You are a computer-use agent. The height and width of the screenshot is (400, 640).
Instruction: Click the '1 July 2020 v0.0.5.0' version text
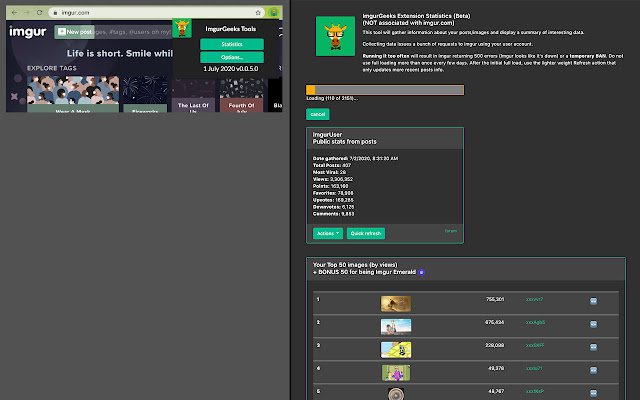click(x=231, y=69)
